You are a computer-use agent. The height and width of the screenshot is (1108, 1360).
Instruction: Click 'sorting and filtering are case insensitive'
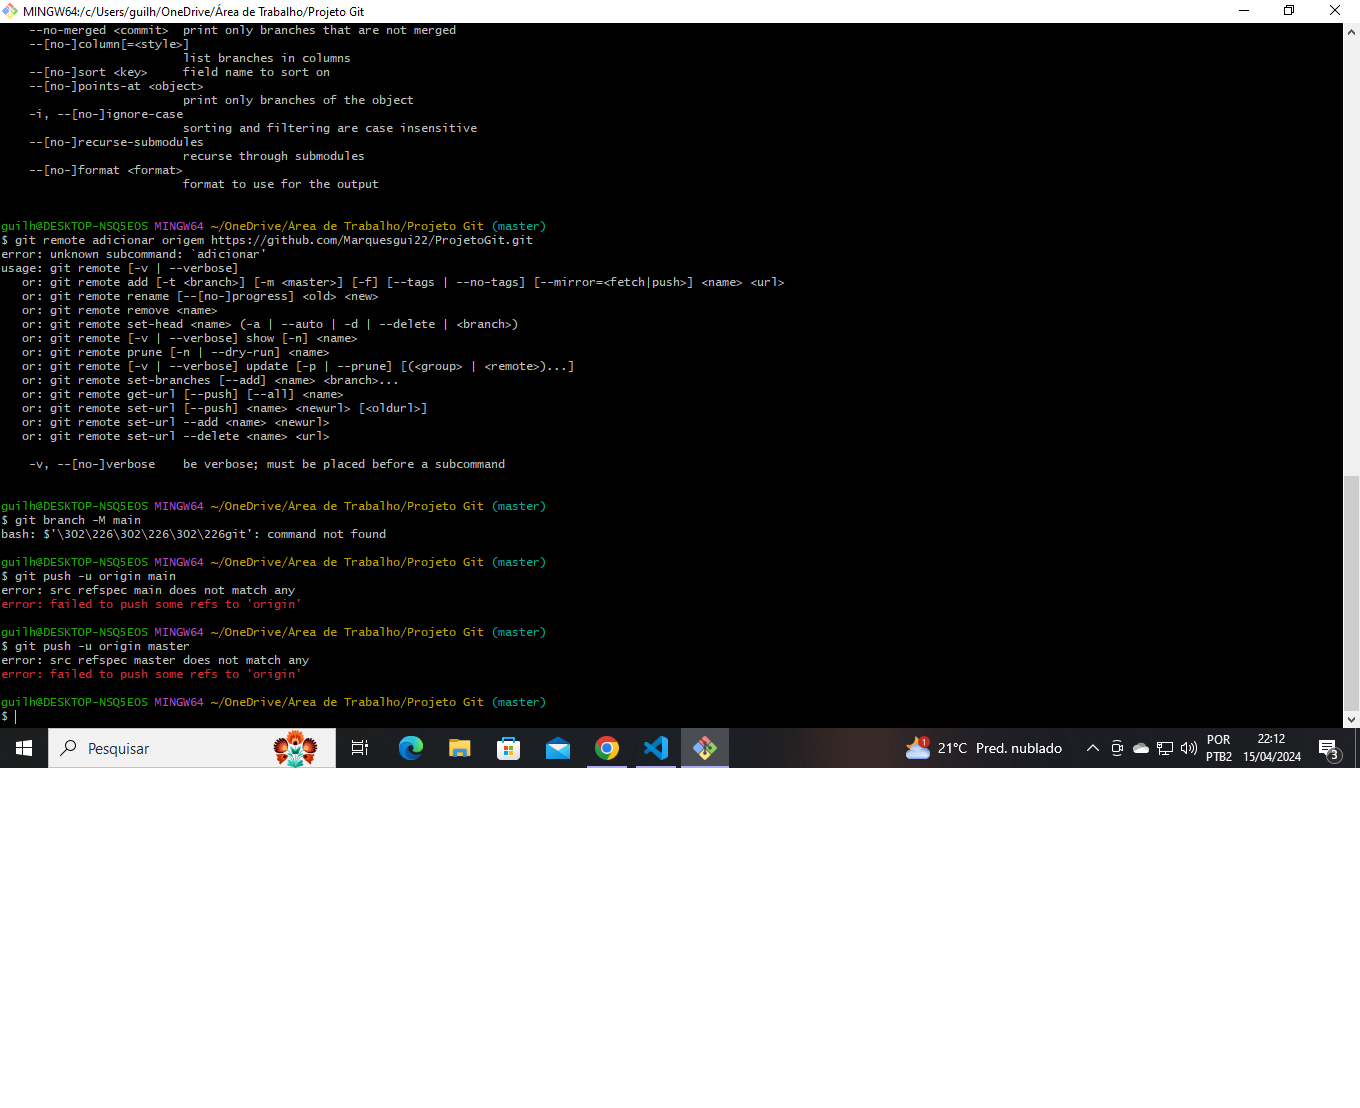[x=330, y=128]
